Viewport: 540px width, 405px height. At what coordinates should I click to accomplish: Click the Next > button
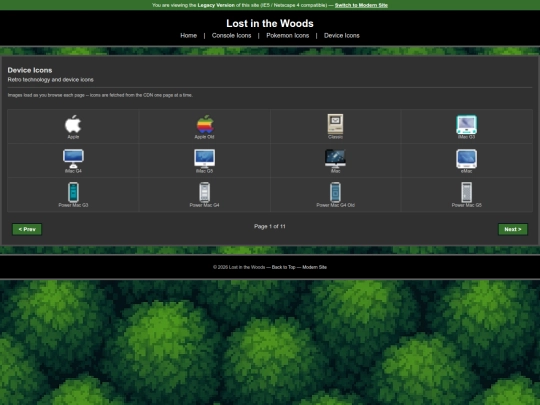click(513, 229)
